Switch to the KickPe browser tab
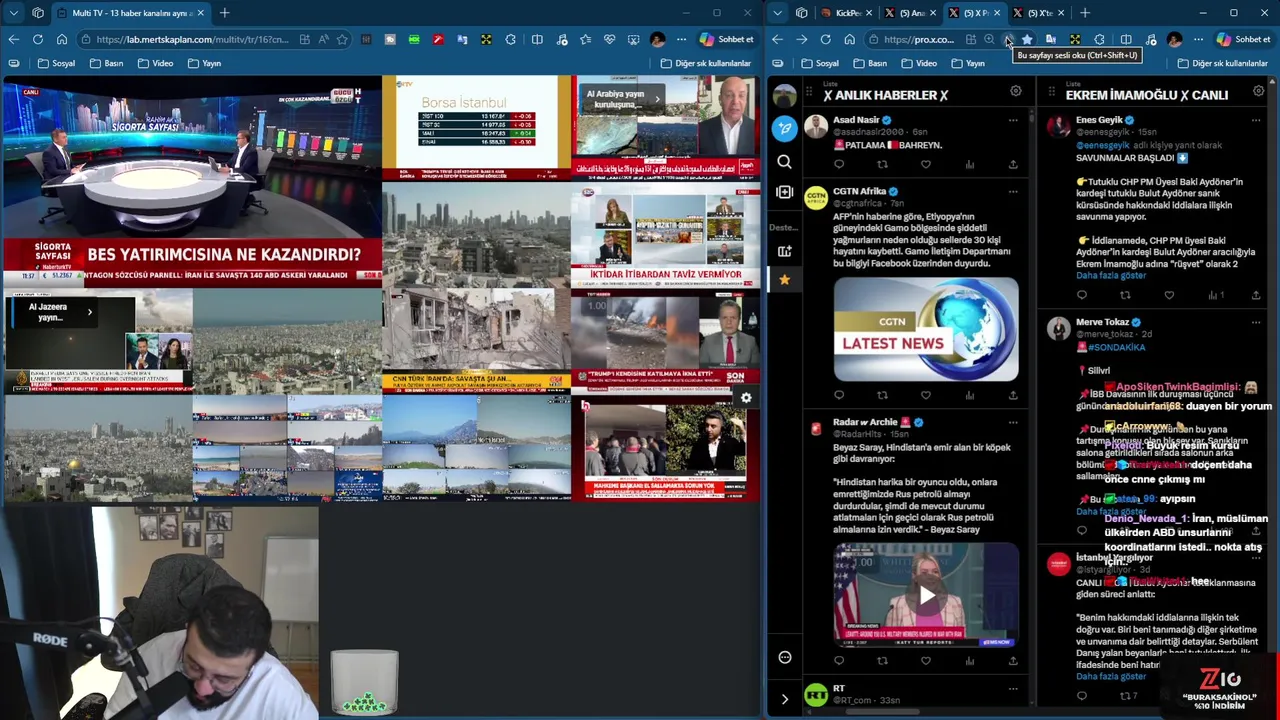The width and height of the screenshot is (1280, 720). (847, 13)
